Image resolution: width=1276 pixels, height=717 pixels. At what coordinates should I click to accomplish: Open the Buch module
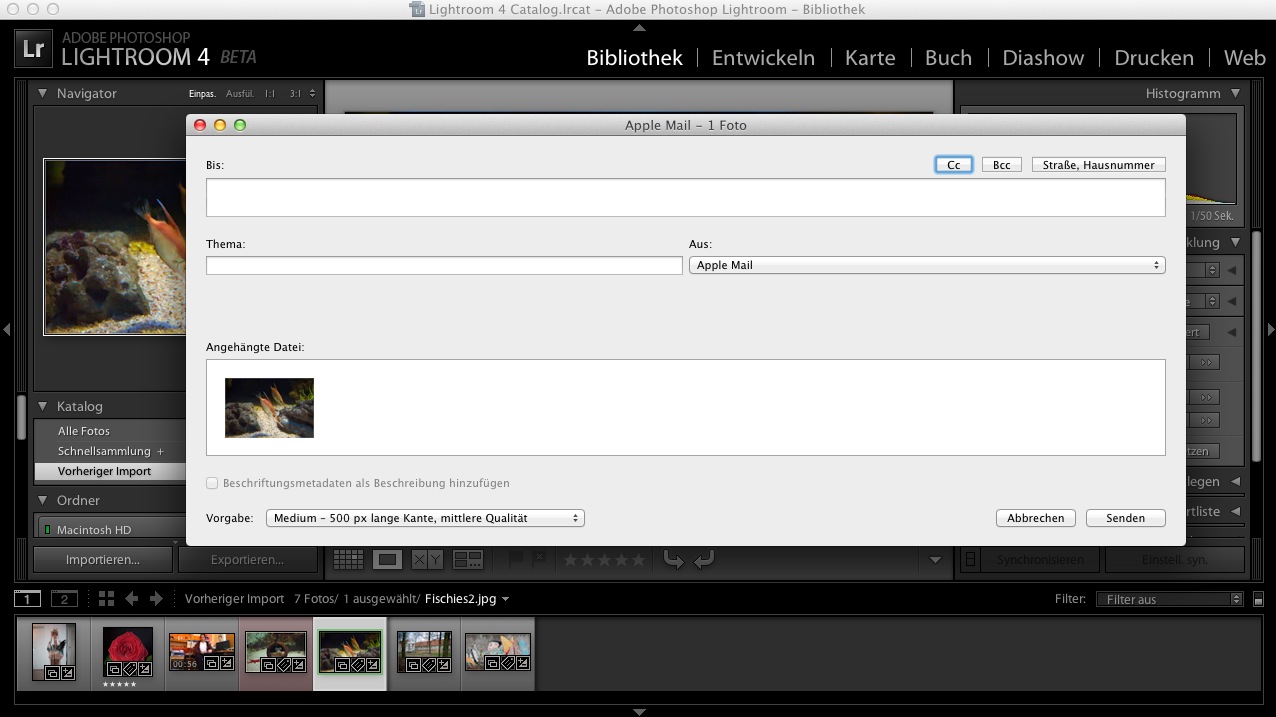(948, 58)
